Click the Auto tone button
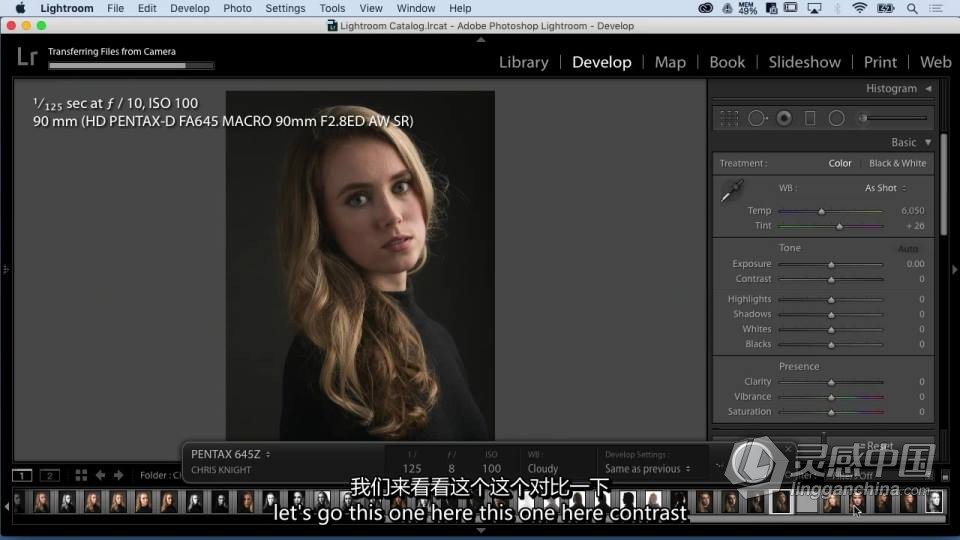 (907, 249)
